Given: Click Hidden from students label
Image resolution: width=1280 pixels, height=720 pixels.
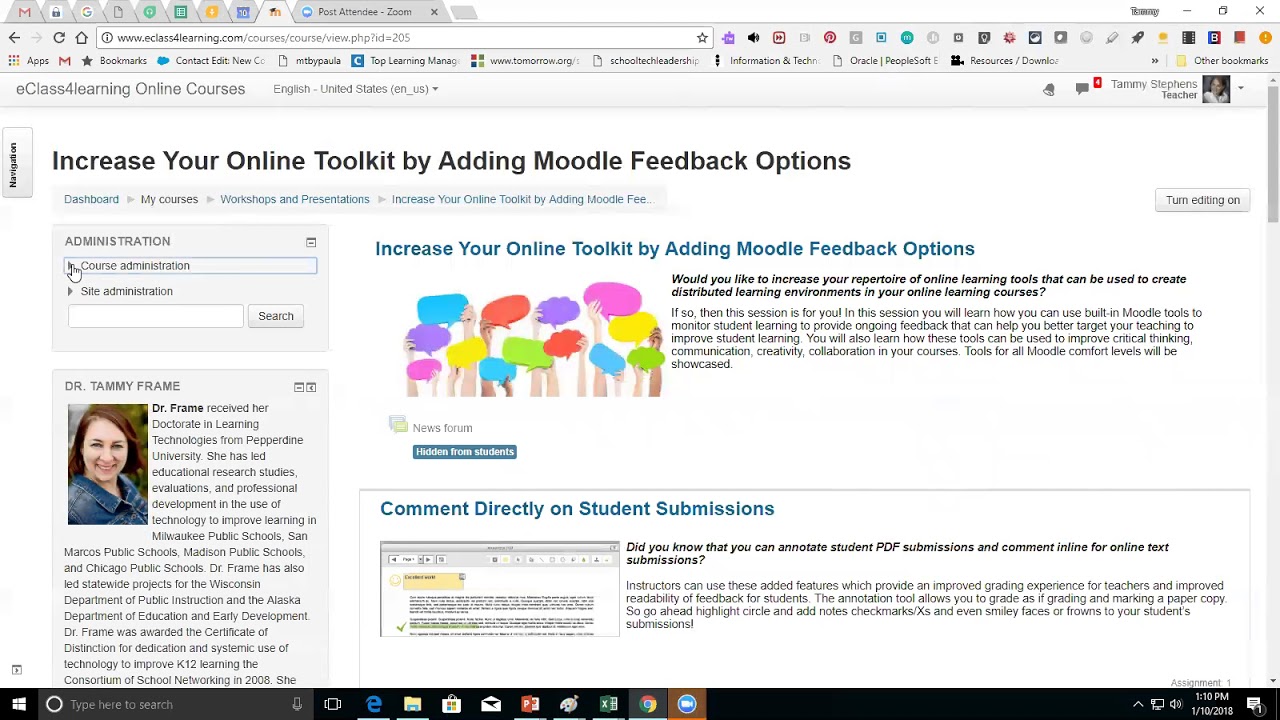Looking at the screenshot, I should (x=465, y=452).
